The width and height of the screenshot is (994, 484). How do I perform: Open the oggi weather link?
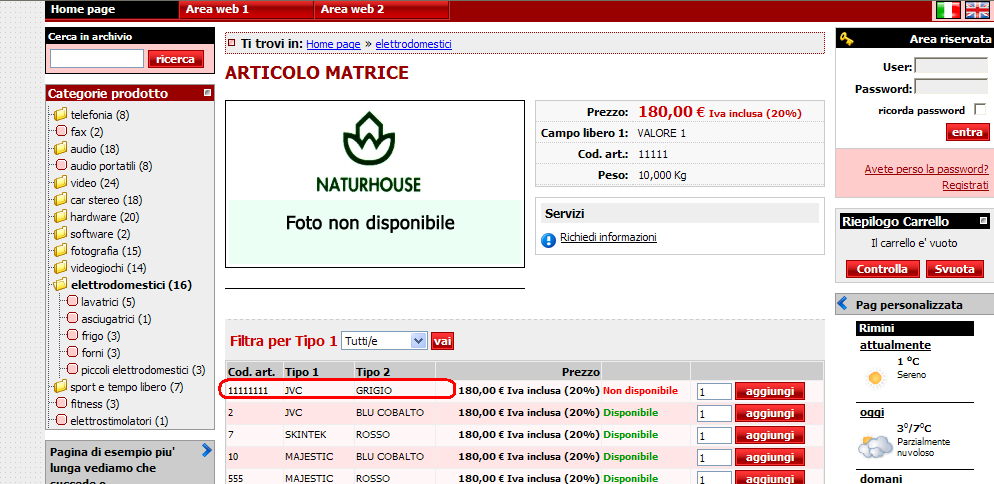coord(871,412)
